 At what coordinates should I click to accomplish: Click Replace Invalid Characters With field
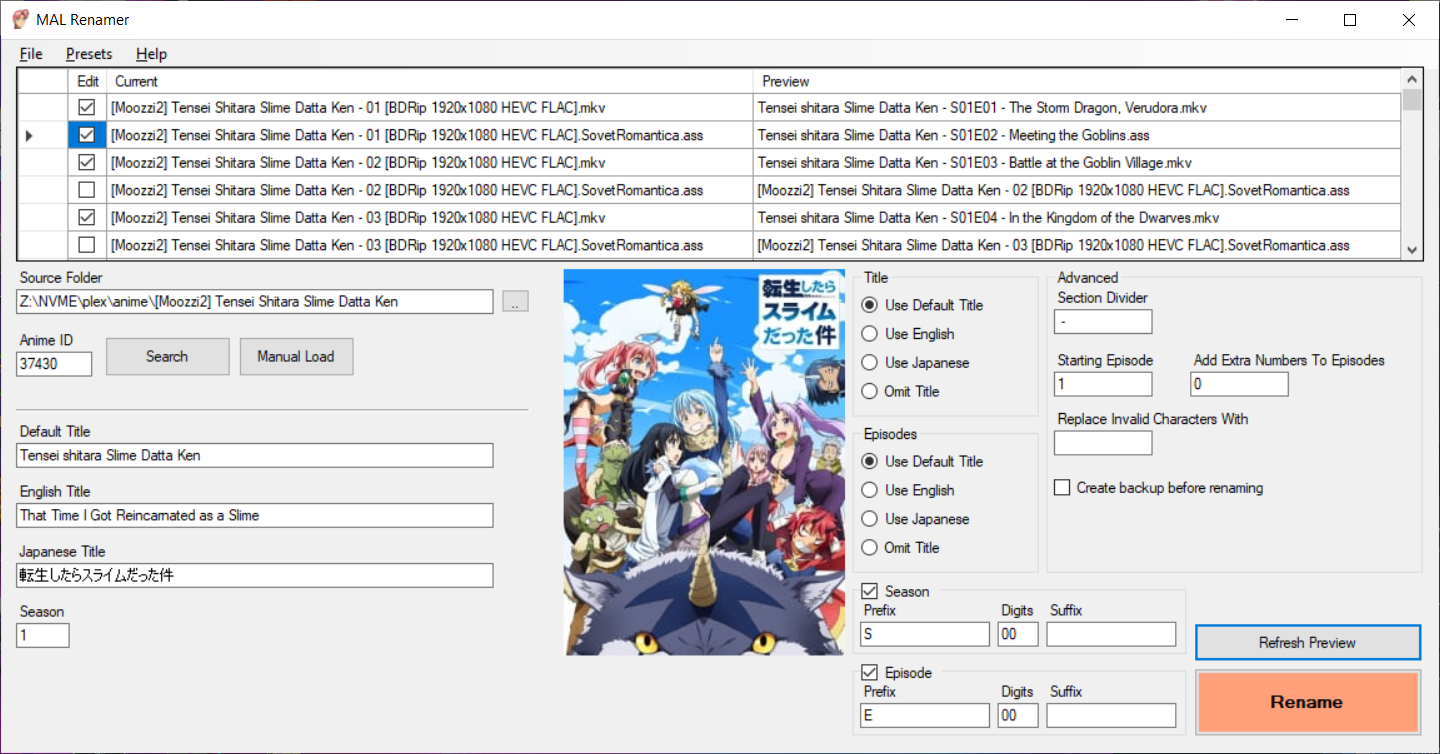click(x=1103, y=442)
